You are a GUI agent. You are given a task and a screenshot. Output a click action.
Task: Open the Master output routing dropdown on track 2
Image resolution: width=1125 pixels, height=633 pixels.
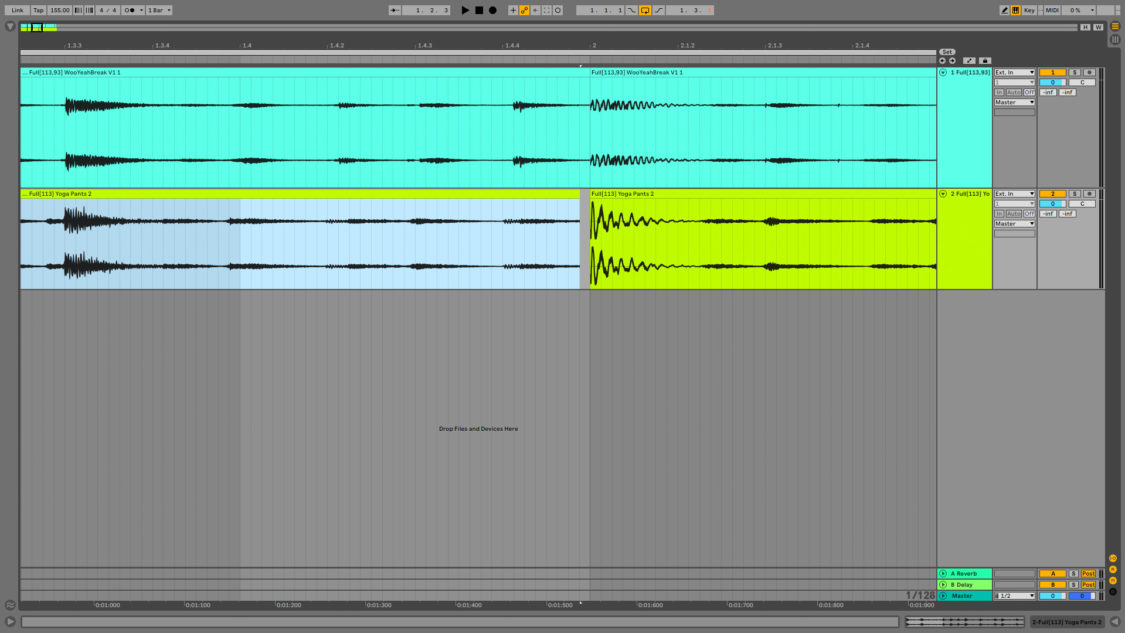[1014, 223]
